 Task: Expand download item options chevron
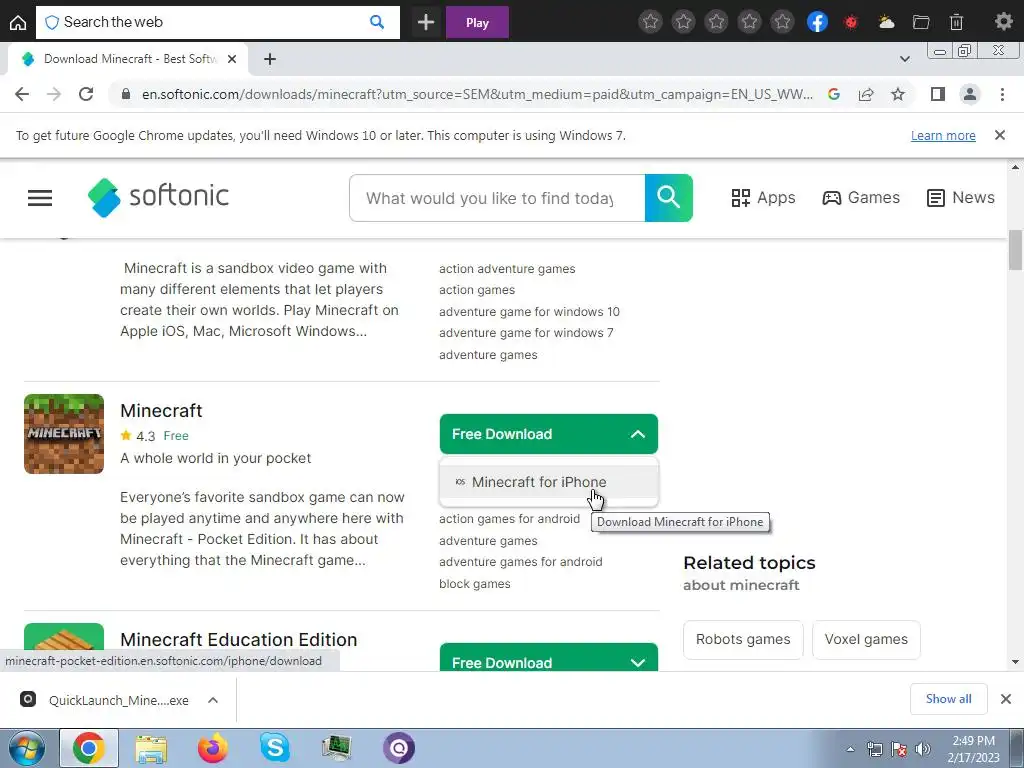click(213, 700)
